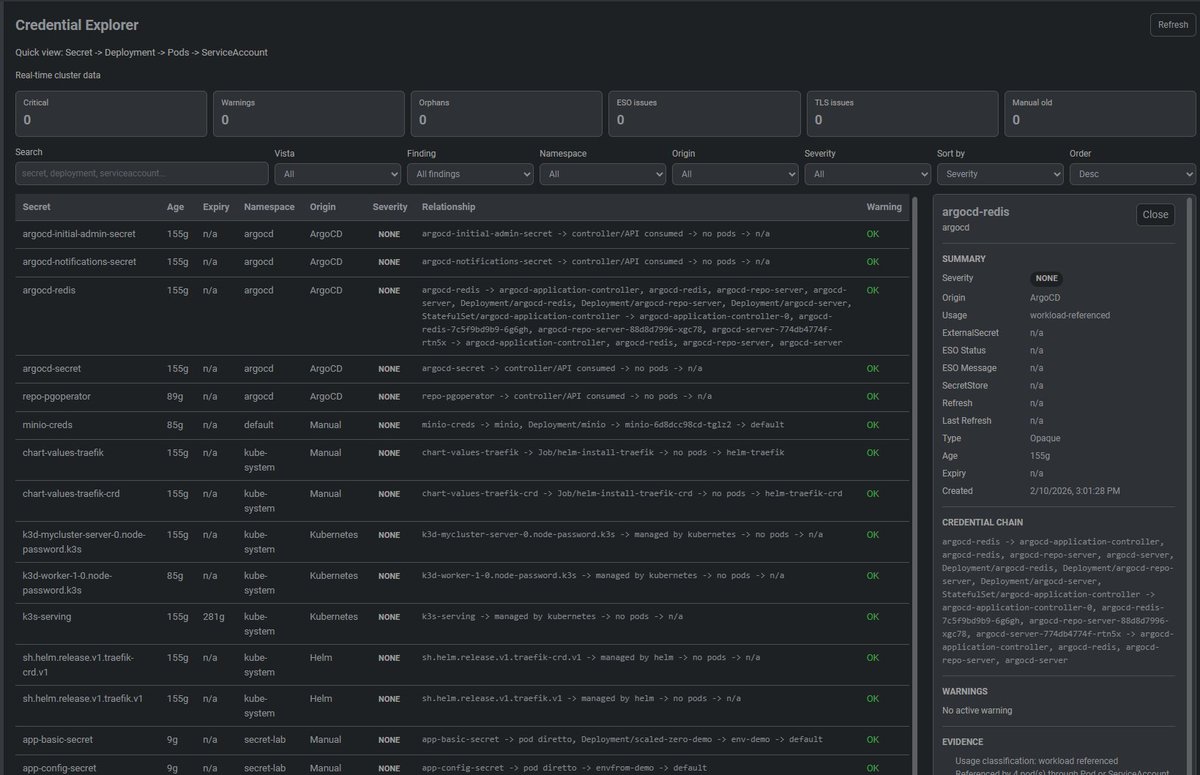This screenshot has height=775, width=1200.
Task: Select the argocd-initial-admin-secret row
Action: click(463, 234)
